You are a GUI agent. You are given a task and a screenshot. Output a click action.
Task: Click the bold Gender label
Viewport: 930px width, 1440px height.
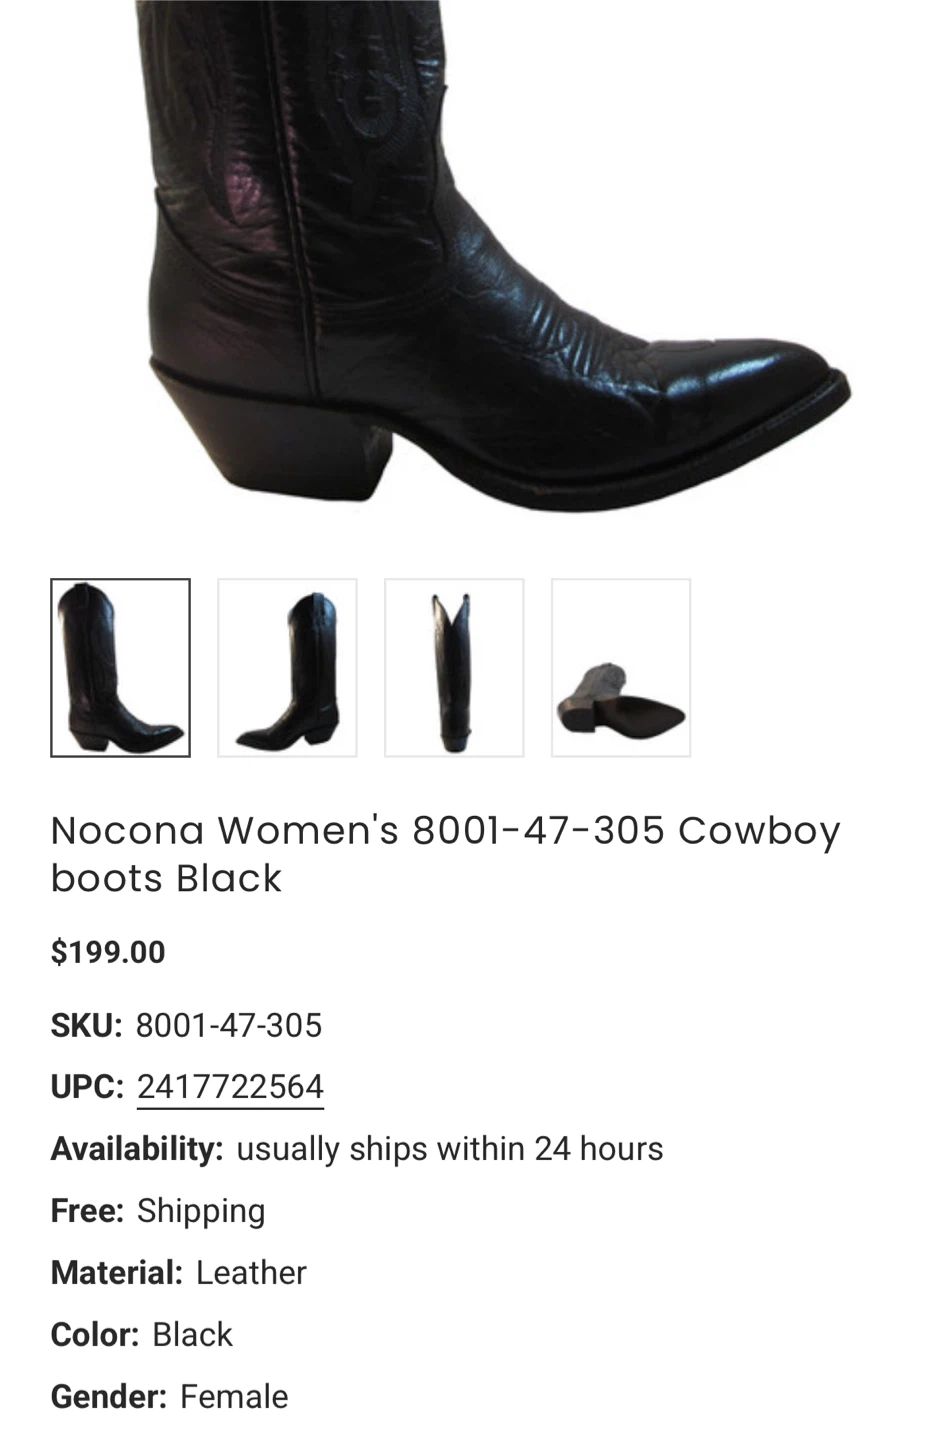(109, 1397)
